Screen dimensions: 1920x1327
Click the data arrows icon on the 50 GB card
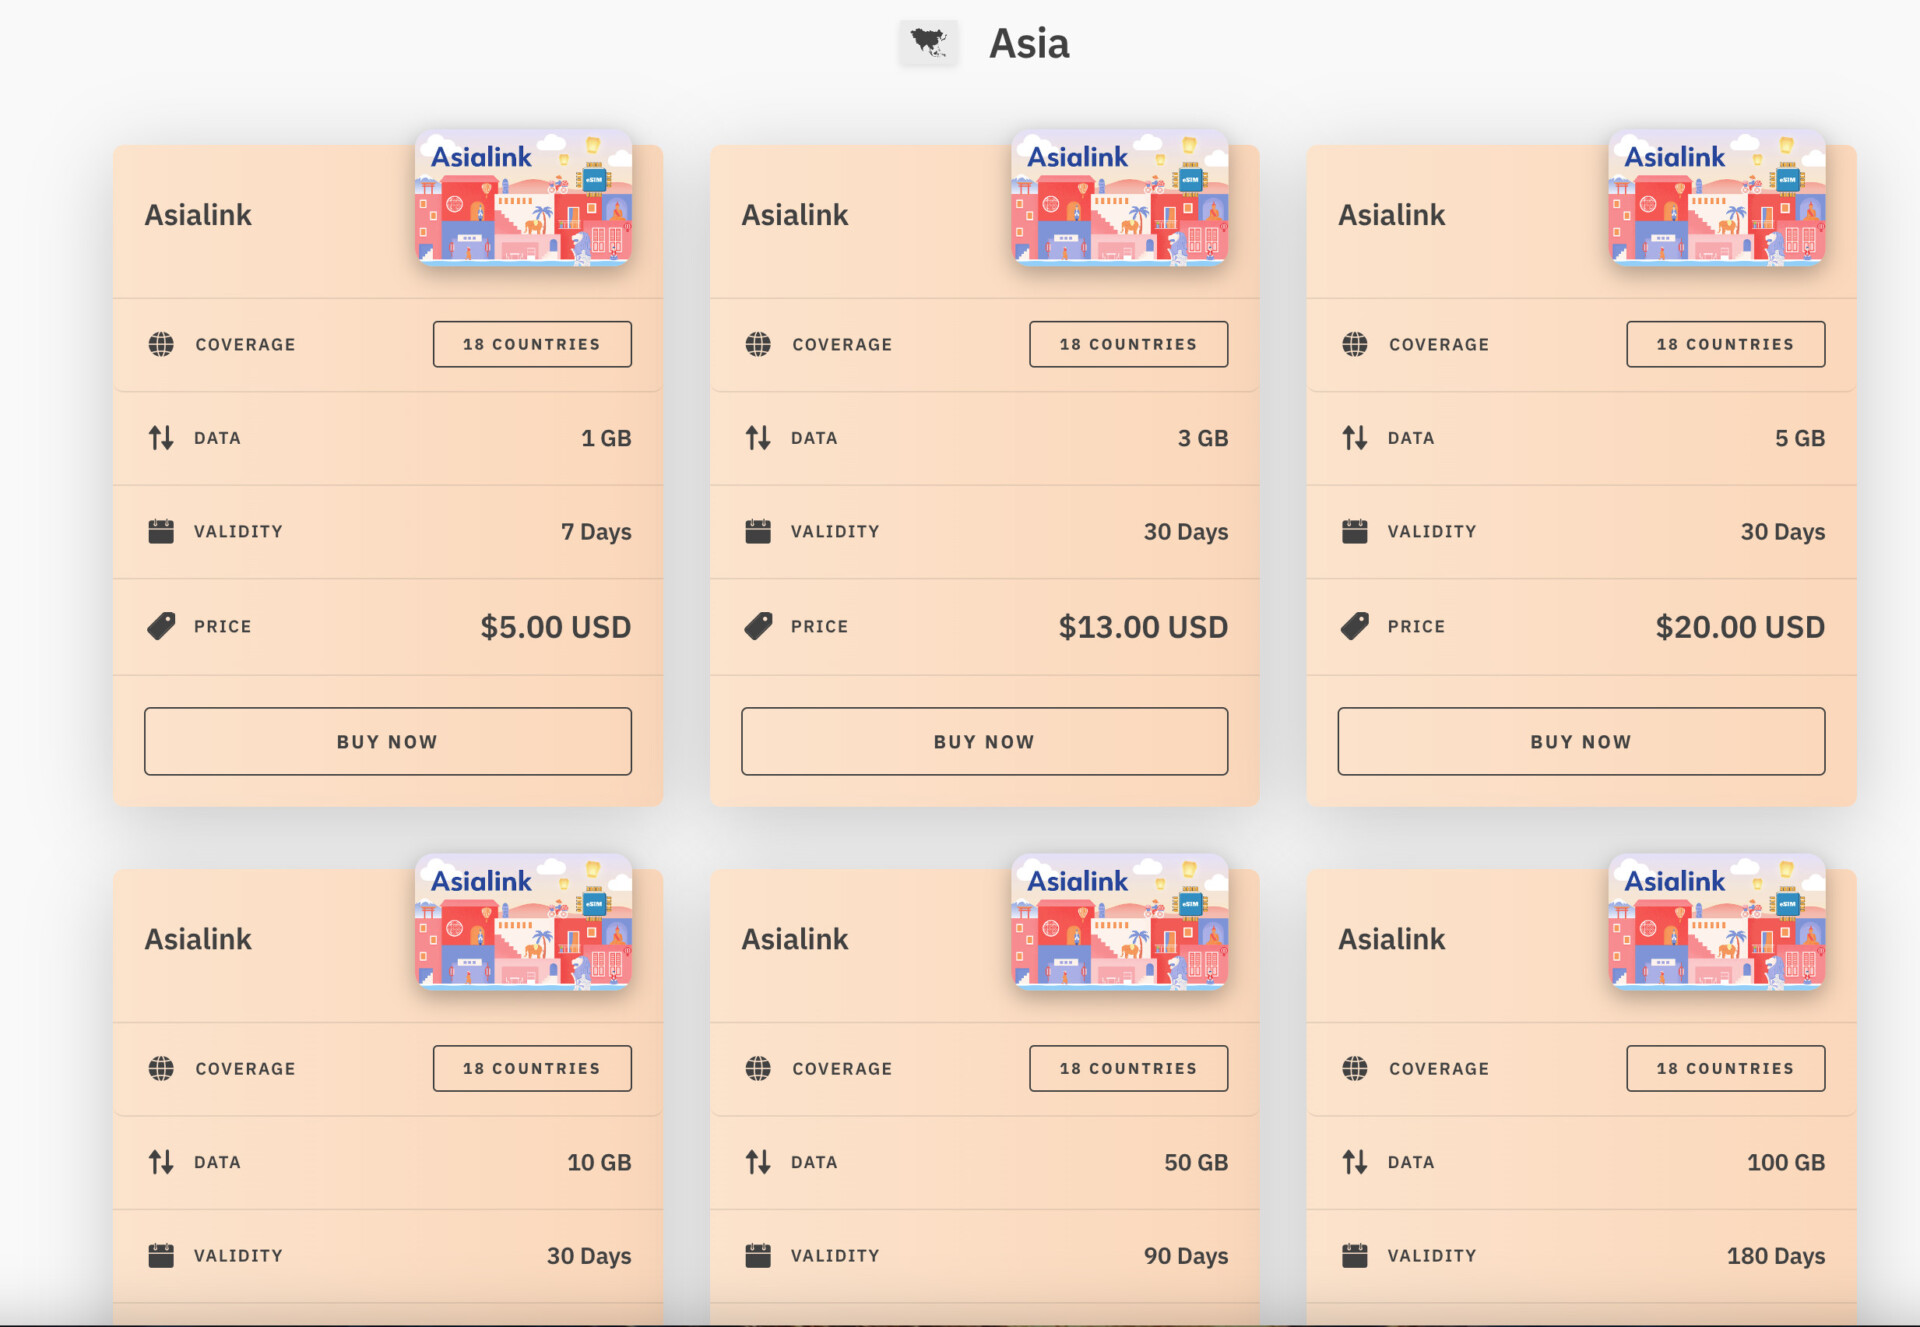tap(758, 1162)
